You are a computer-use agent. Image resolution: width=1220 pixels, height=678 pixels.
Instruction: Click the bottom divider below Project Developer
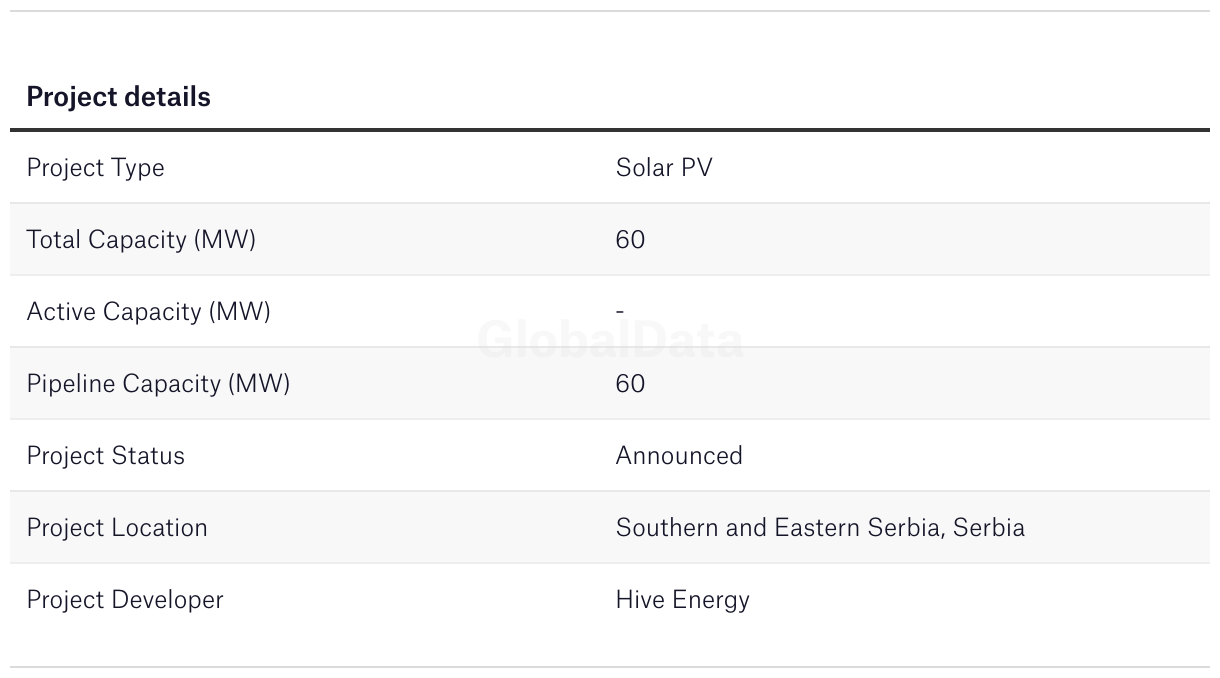point(610,667)
